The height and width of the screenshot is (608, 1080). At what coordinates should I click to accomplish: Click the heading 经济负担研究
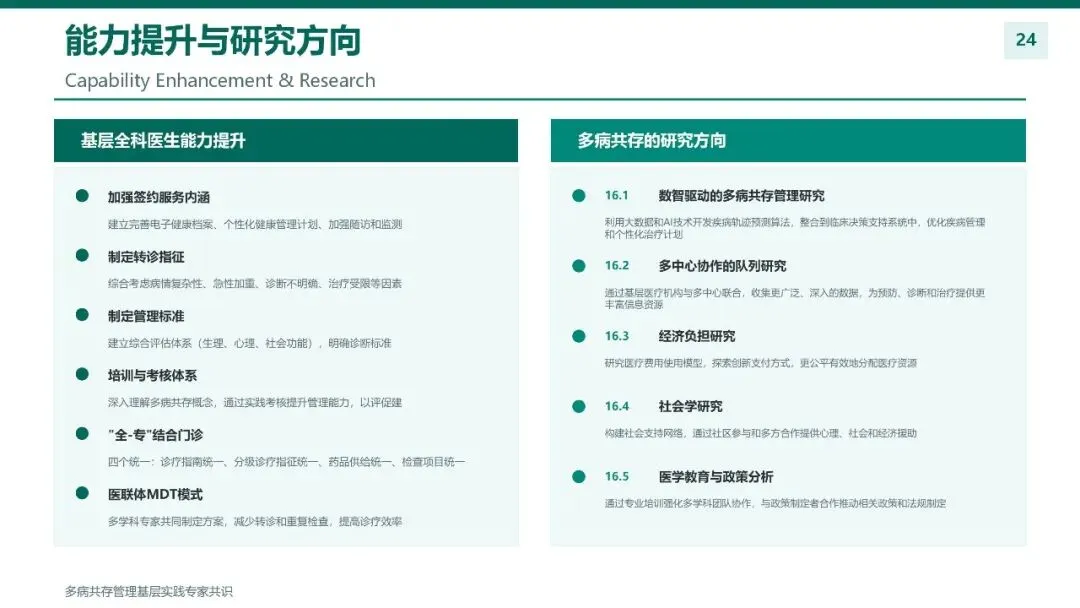coord(696,336)
